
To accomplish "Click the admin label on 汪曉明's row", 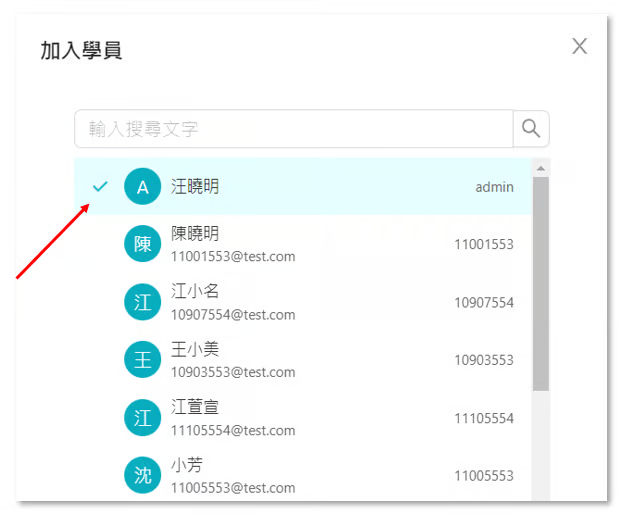I will tap(494, 187).
